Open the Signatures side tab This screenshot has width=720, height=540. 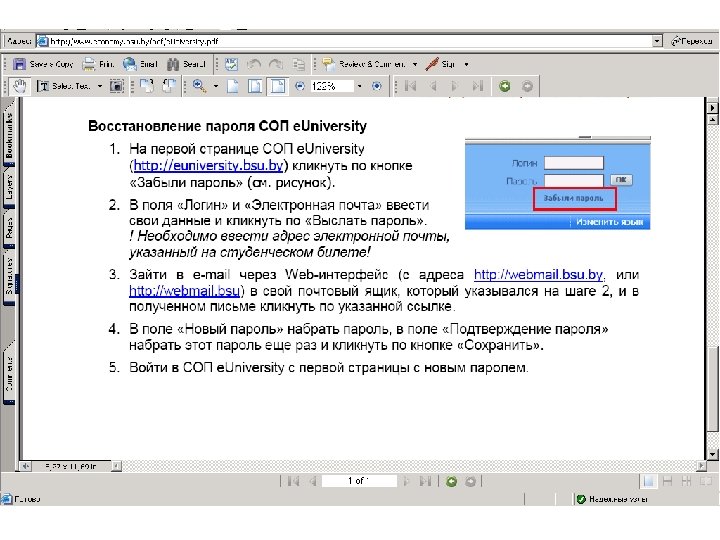tap(9, 277)
